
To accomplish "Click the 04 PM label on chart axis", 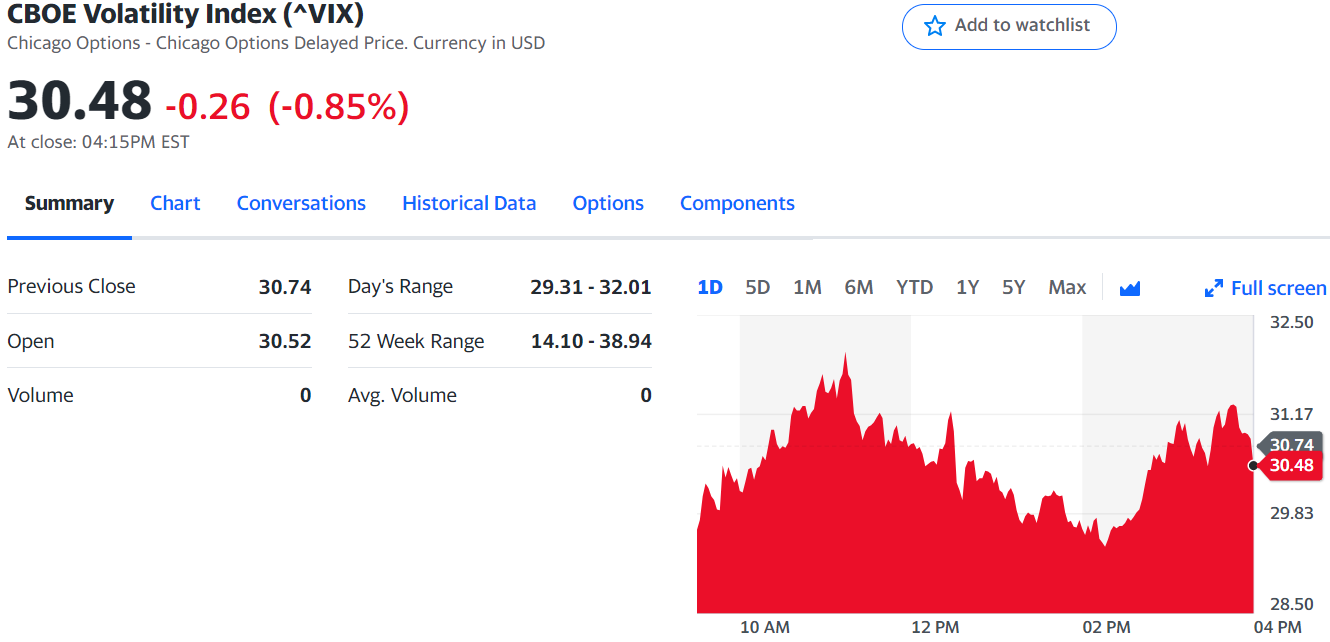I will click(1277, 627).
